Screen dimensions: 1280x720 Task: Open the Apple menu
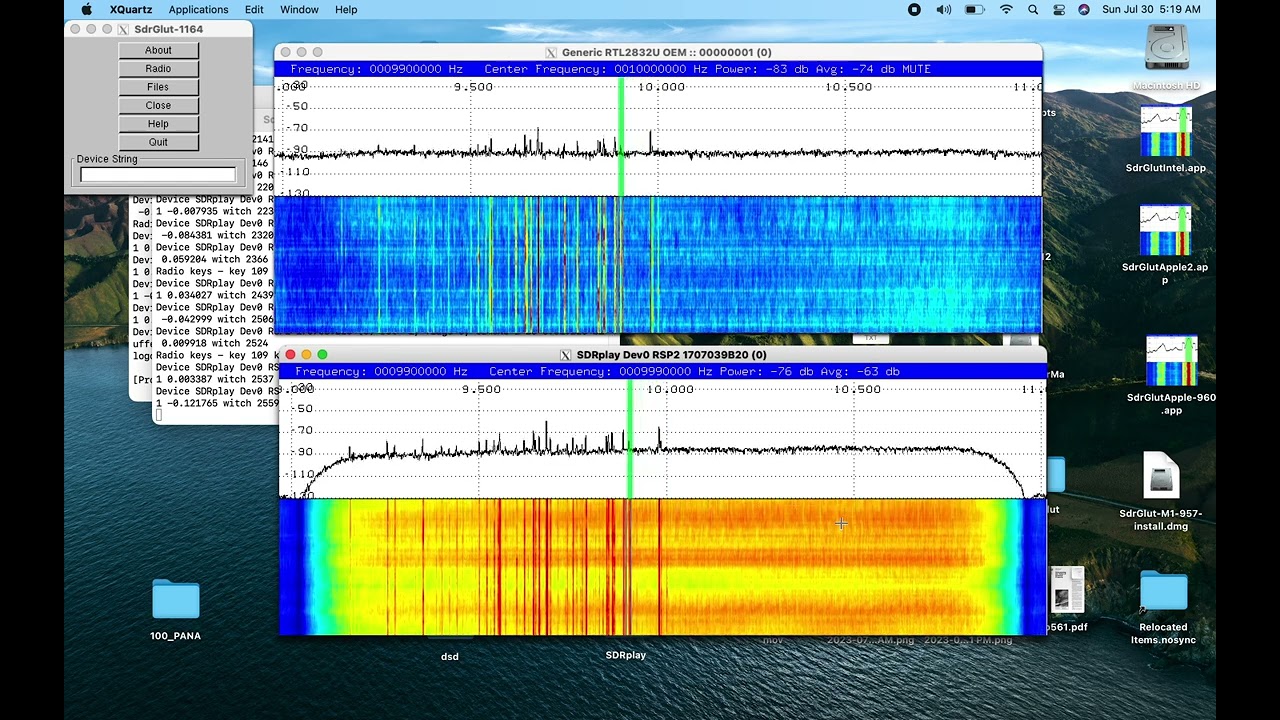tap(87, 9)
